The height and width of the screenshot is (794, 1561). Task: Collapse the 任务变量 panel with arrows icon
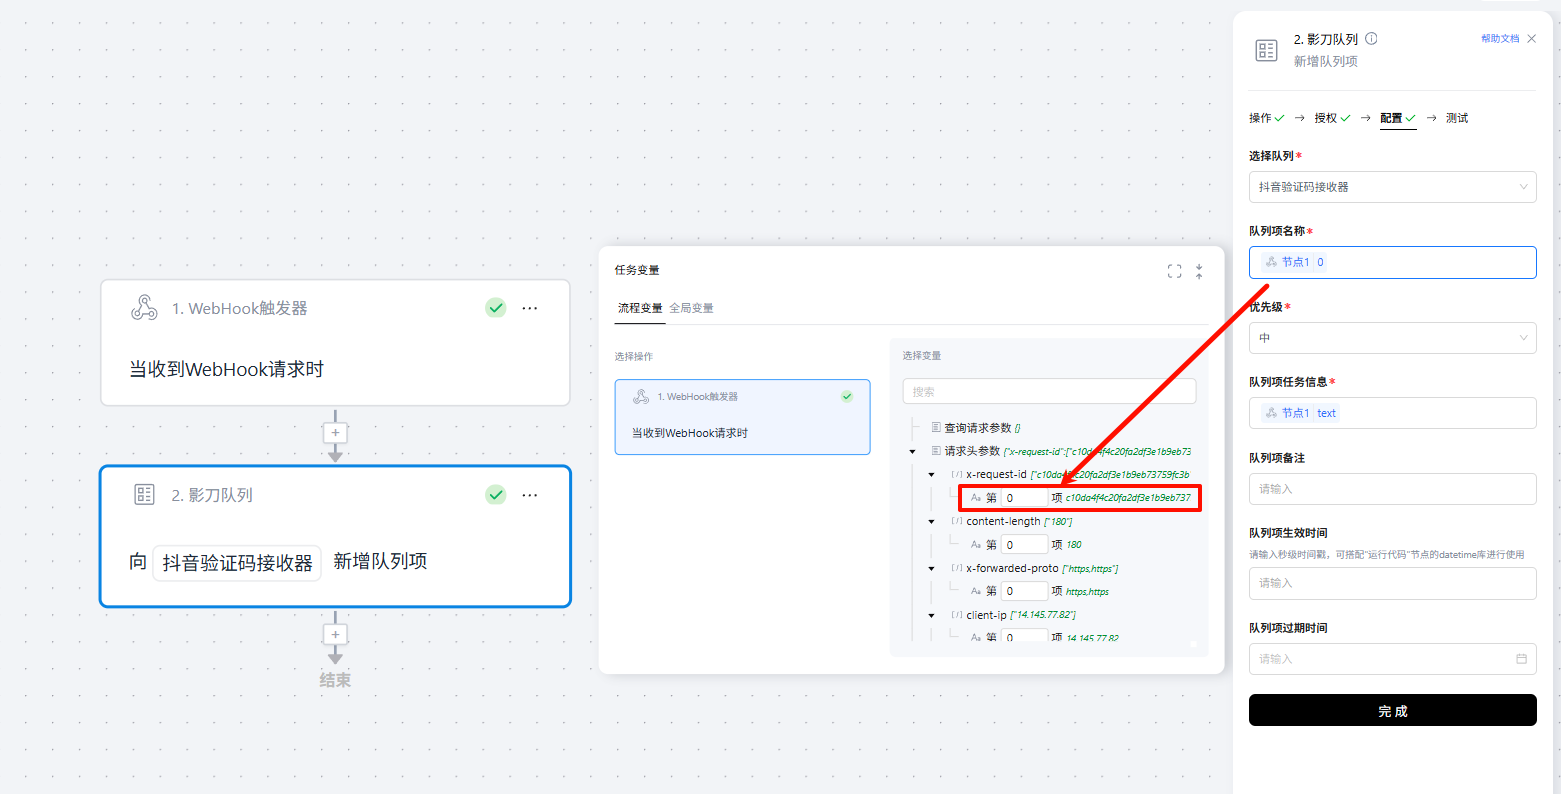pyautogui.click(x=1199, y=271)
